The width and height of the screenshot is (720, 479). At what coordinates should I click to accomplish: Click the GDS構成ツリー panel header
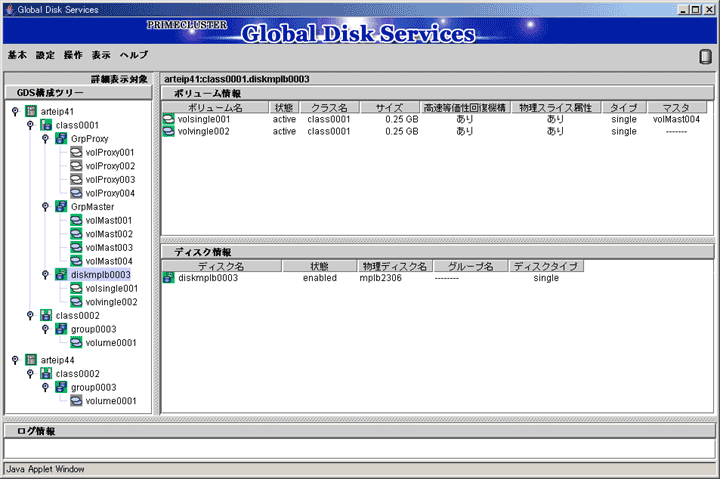(x=78, y=93)
